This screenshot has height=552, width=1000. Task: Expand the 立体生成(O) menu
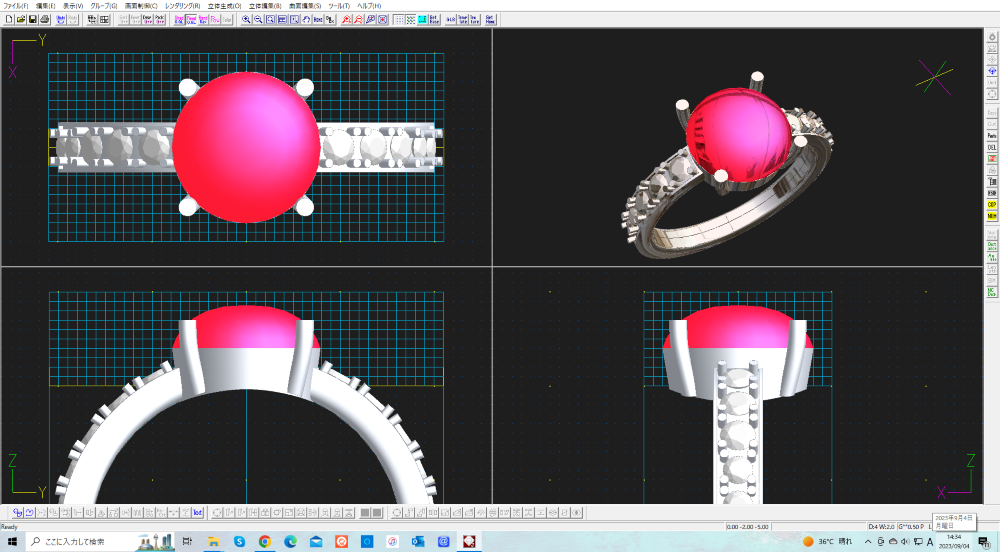click(x=224, y=6)
